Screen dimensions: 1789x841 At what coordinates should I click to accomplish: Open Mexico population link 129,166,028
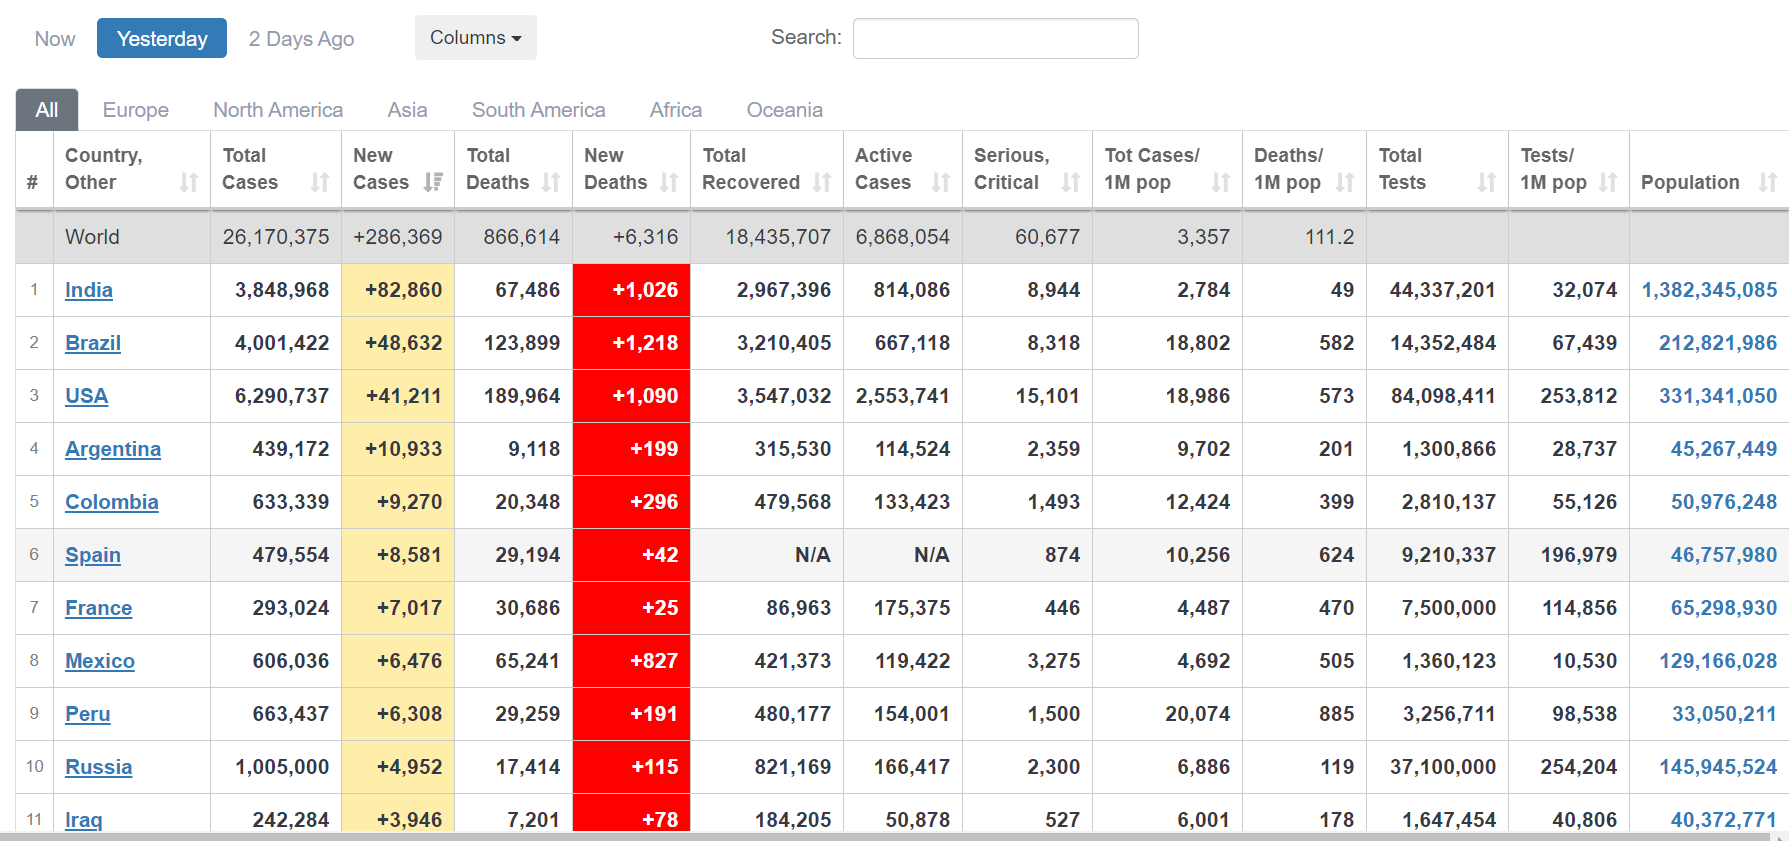(x=1718, y=661)
